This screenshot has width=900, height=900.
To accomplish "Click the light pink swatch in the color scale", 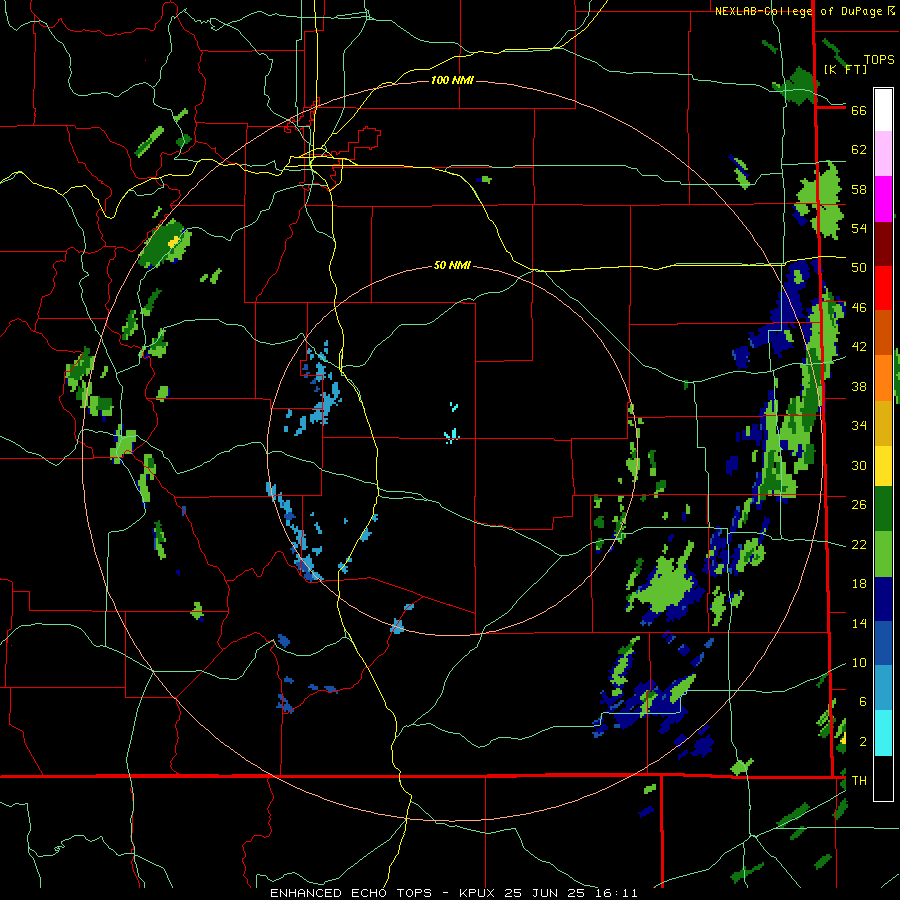I will [x=883, y=154].
